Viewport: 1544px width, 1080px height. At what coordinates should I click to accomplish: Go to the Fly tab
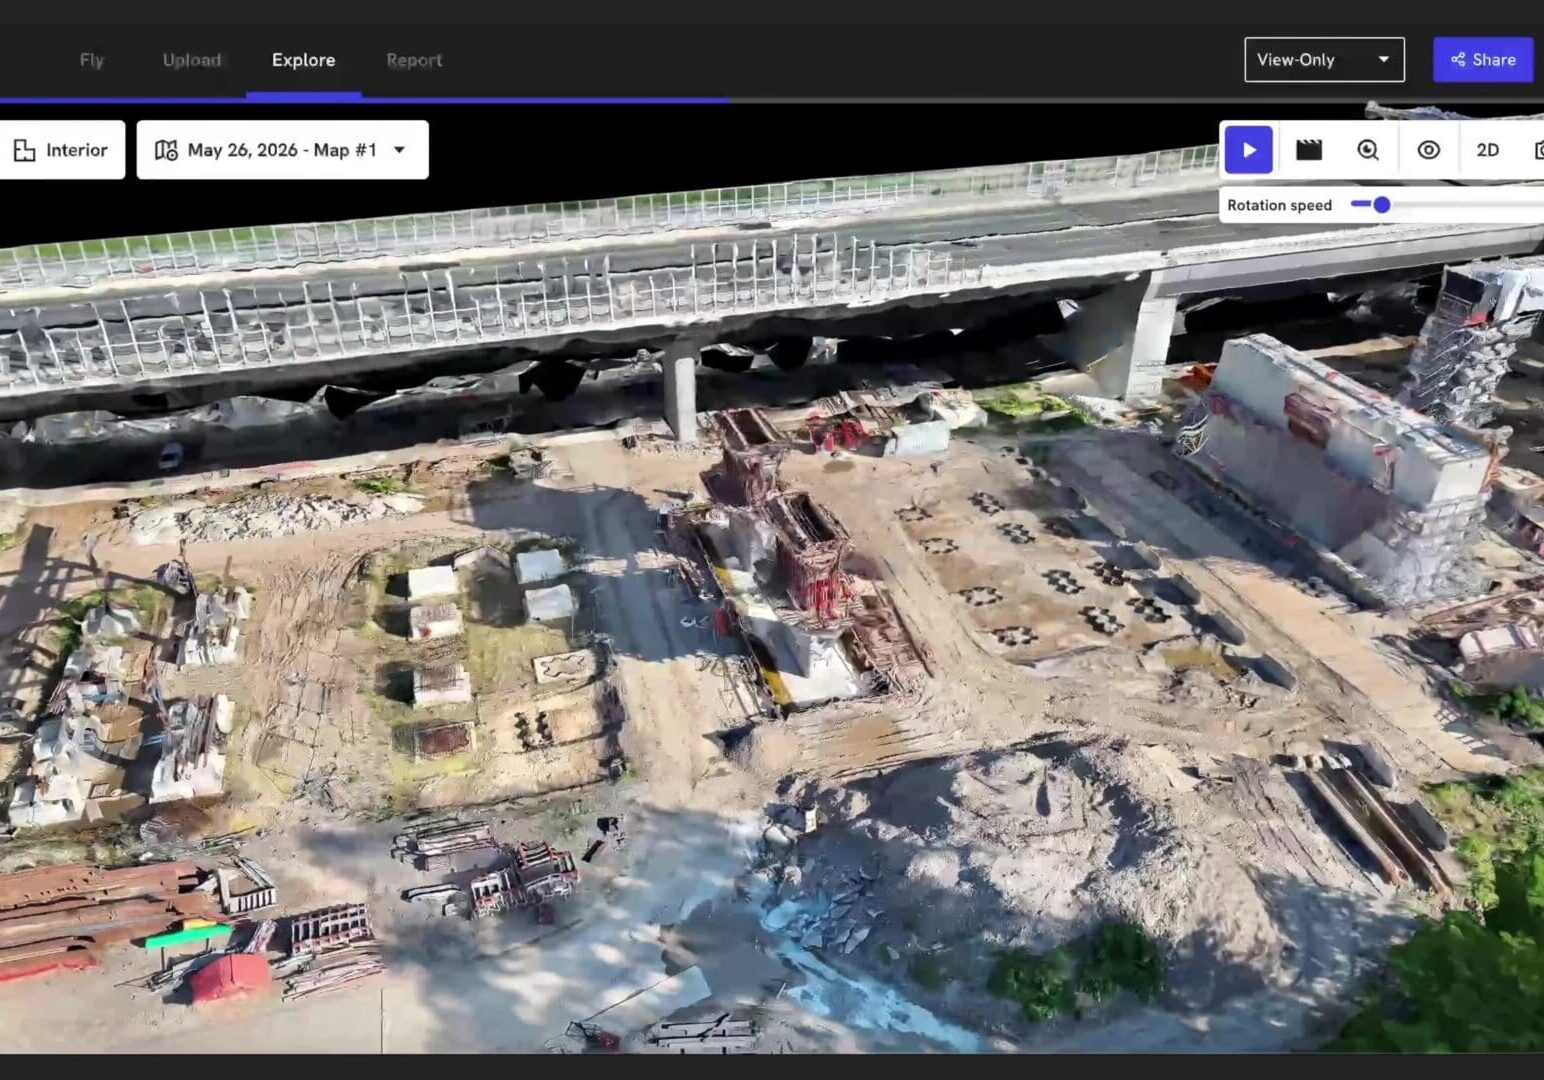point(92,60)
